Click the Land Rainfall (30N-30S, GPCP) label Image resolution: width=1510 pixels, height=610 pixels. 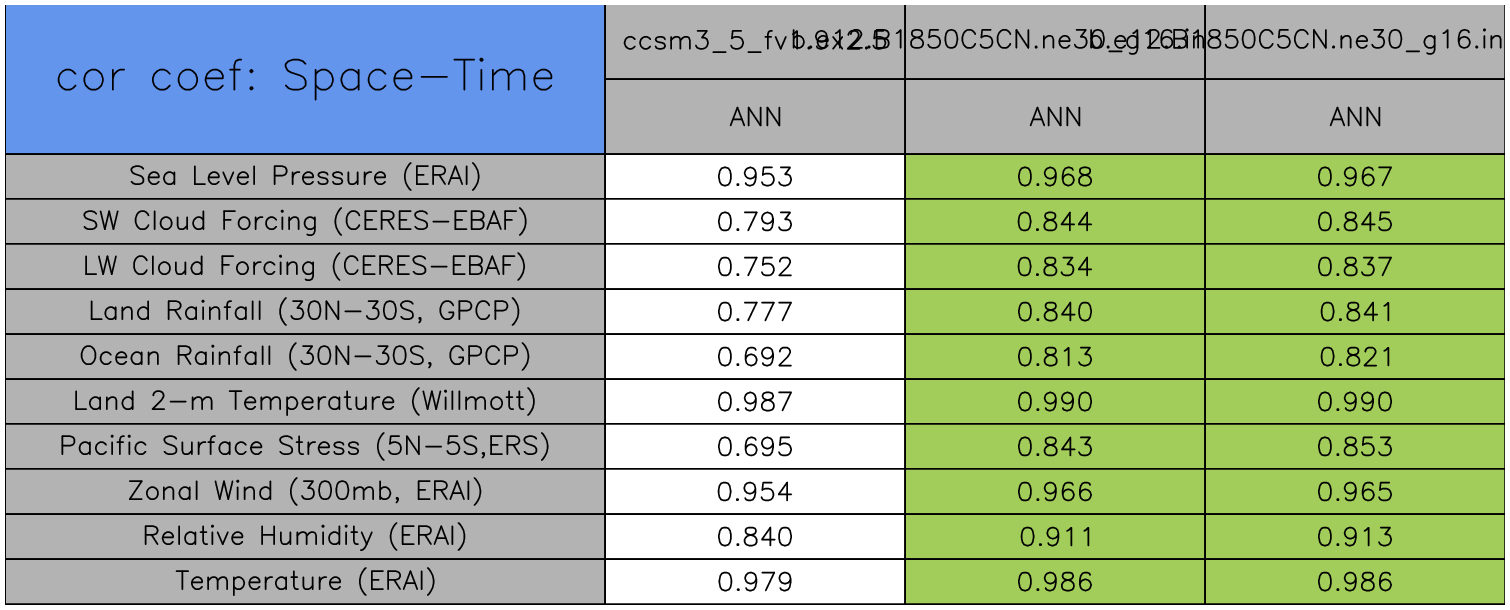[x=305, y=311]
